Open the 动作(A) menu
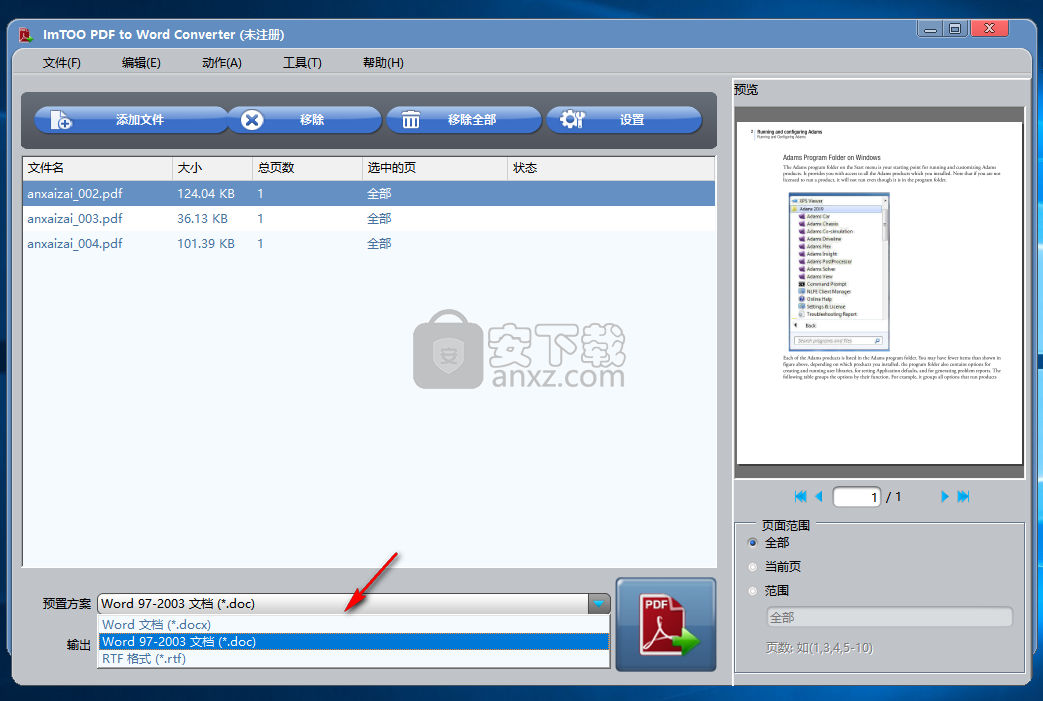1043x701 pixels. 222,63
